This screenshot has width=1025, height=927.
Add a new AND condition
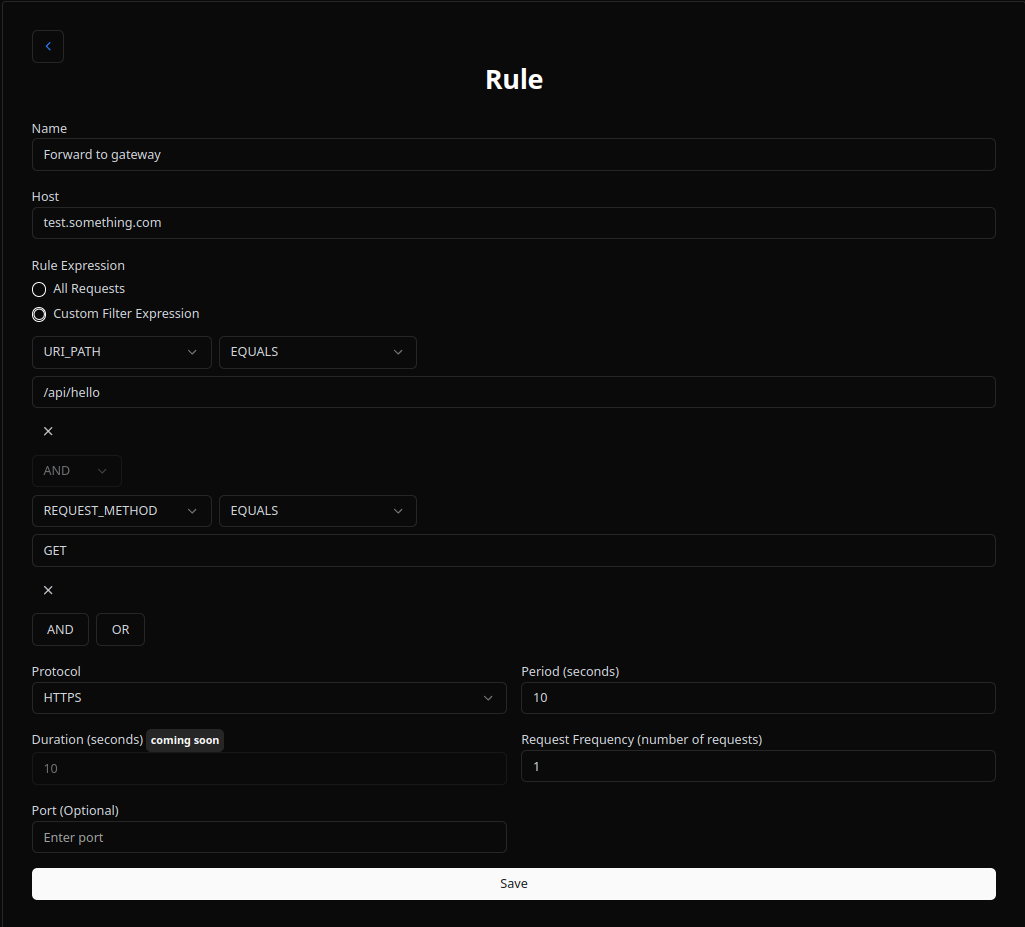pos(60,630)
